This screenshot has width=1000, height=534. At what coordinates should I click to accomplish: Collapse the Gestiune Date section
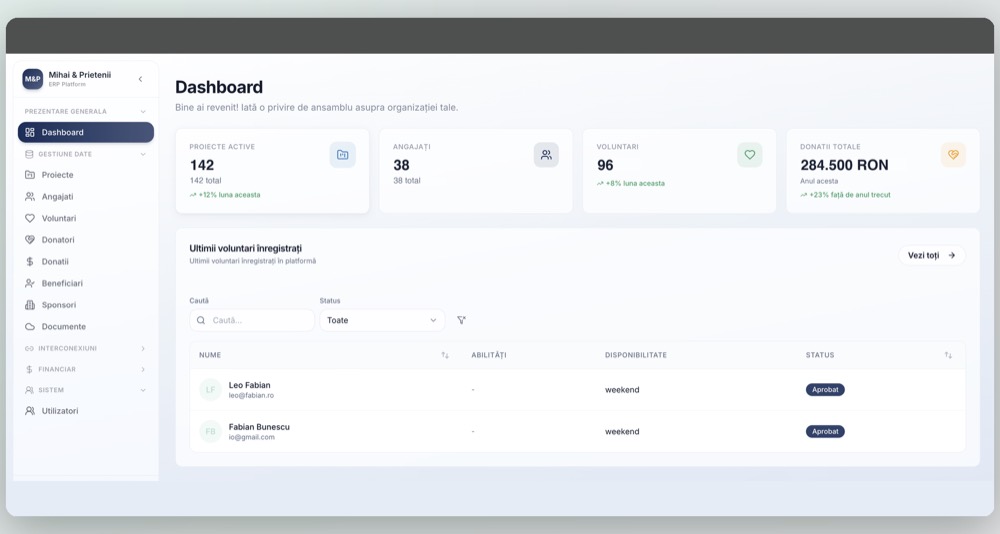tap(143, 154)
